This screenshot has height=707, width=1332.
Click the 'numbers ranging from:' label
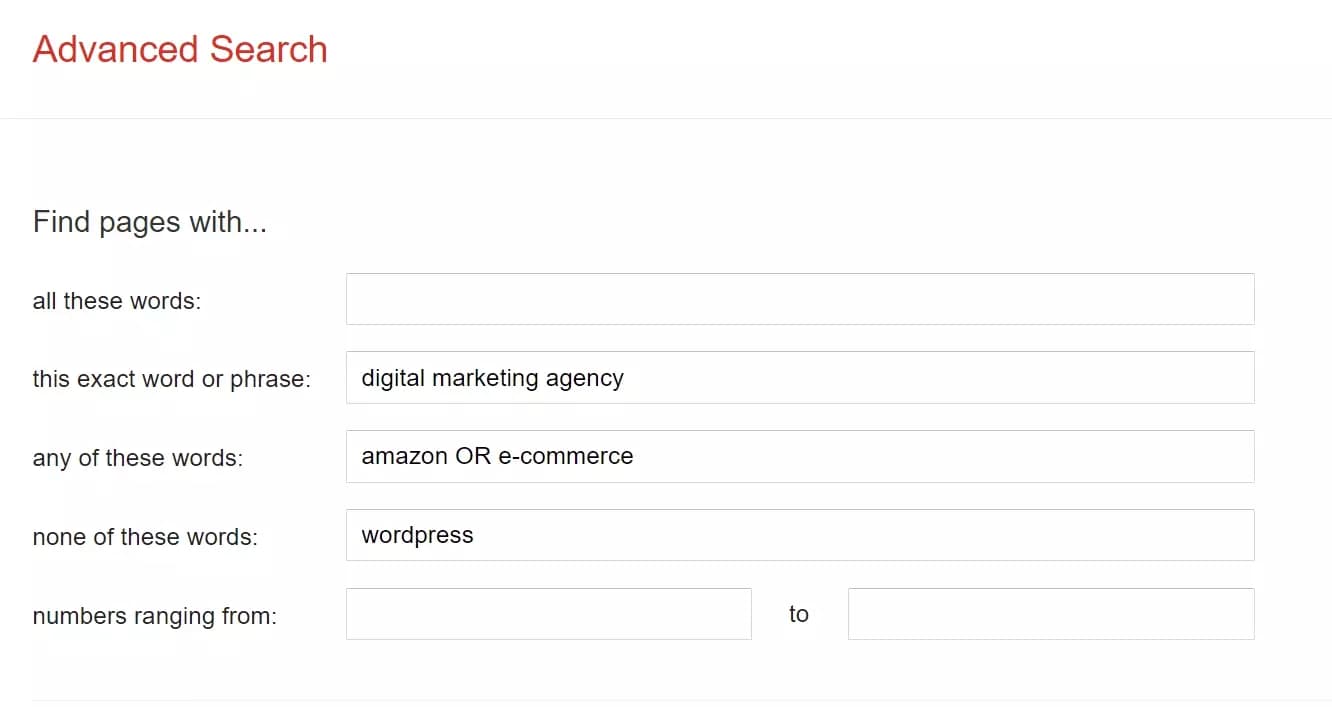[x=152, y=615]
